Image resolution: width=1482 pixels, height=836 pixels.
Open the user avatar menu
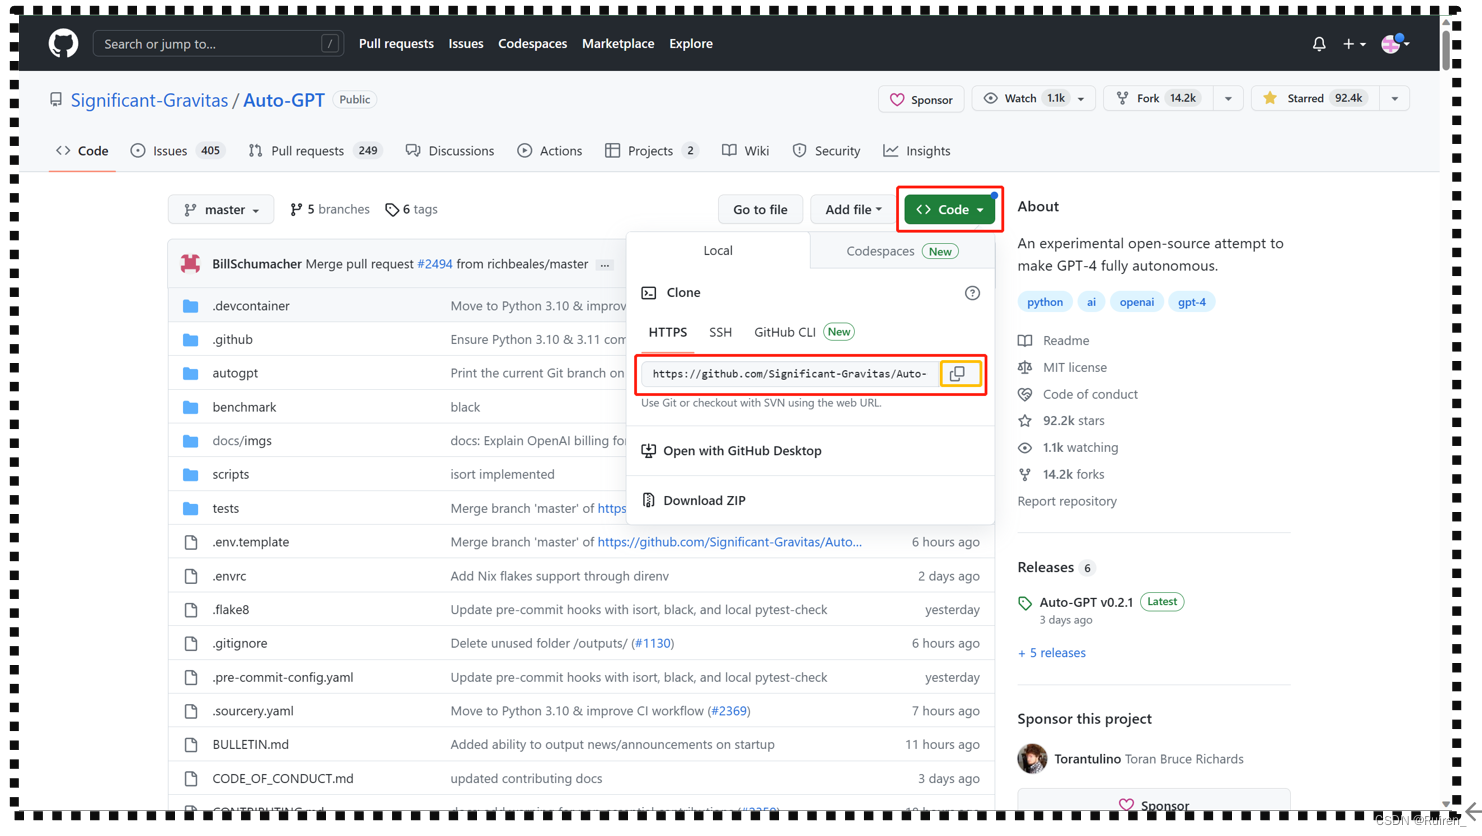pos(1395,43)
